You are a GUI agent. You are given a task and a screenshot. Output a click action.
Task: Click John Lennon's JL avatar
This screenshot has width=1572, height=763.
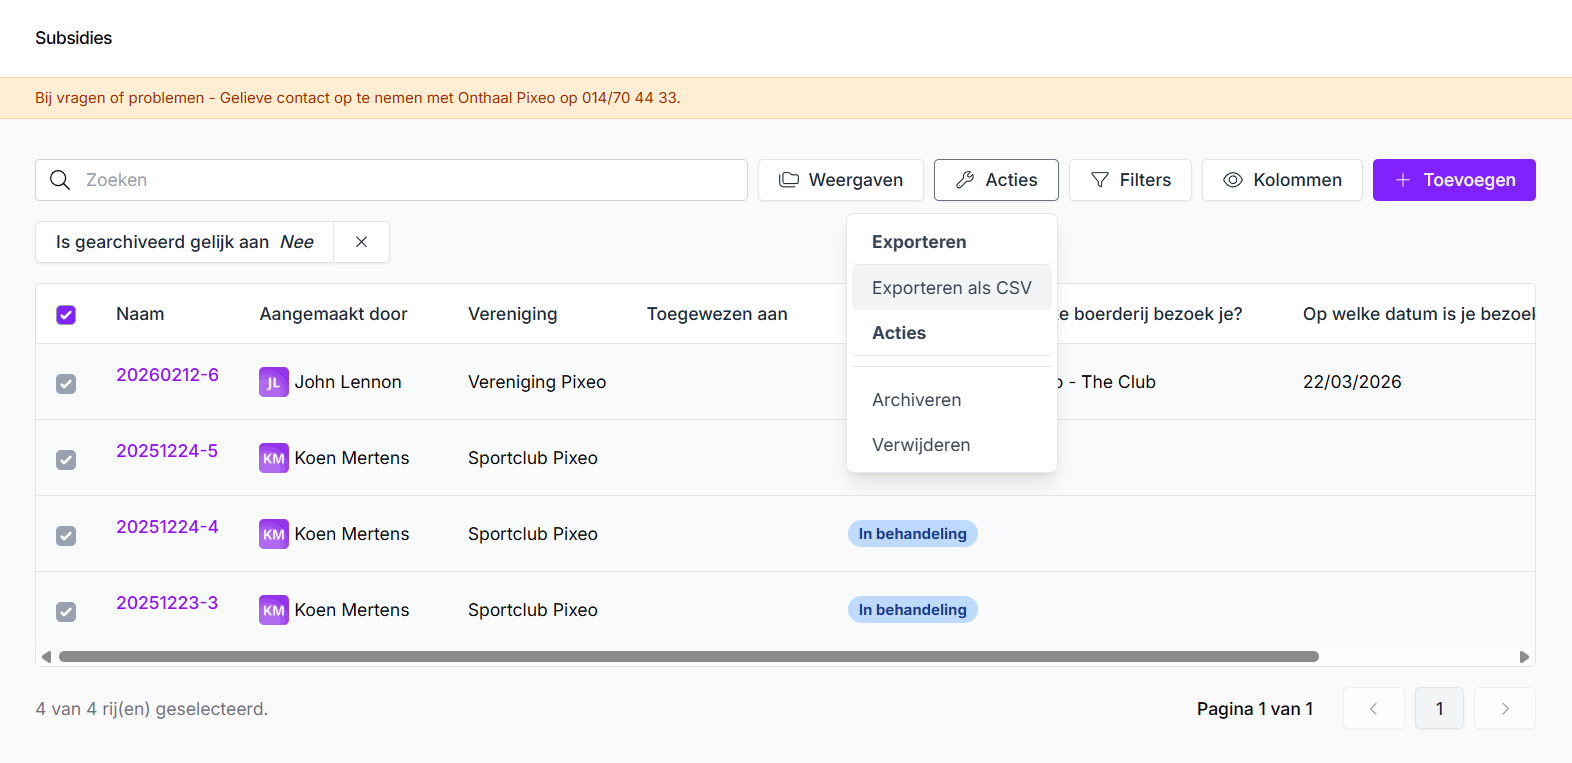273,382
